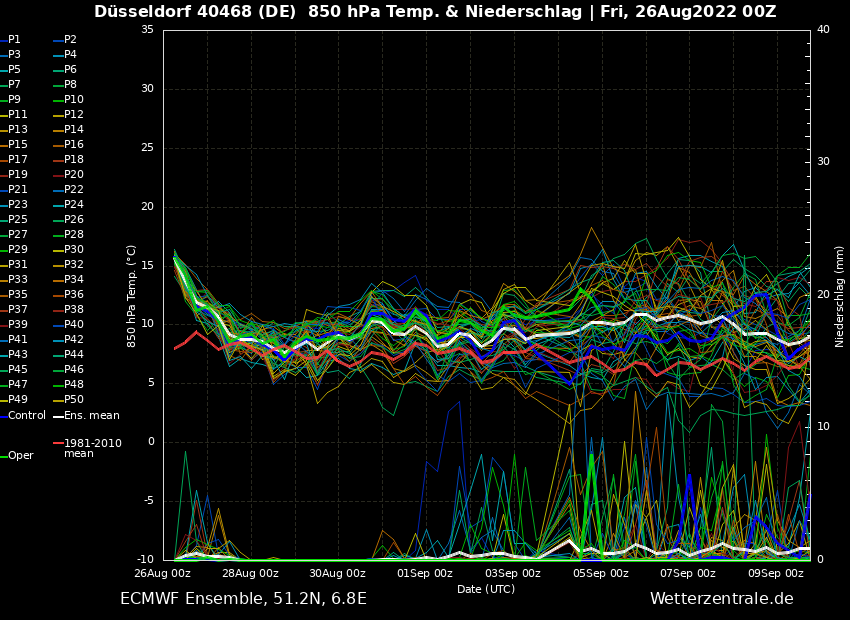Click the 28Aug 00z axis label

click(x=250, y=573)
